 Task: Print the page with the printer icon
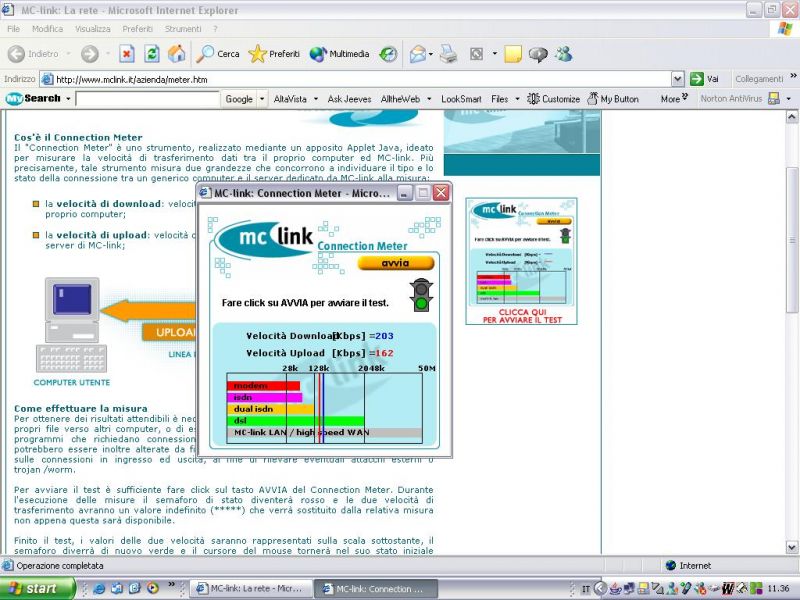448,54
